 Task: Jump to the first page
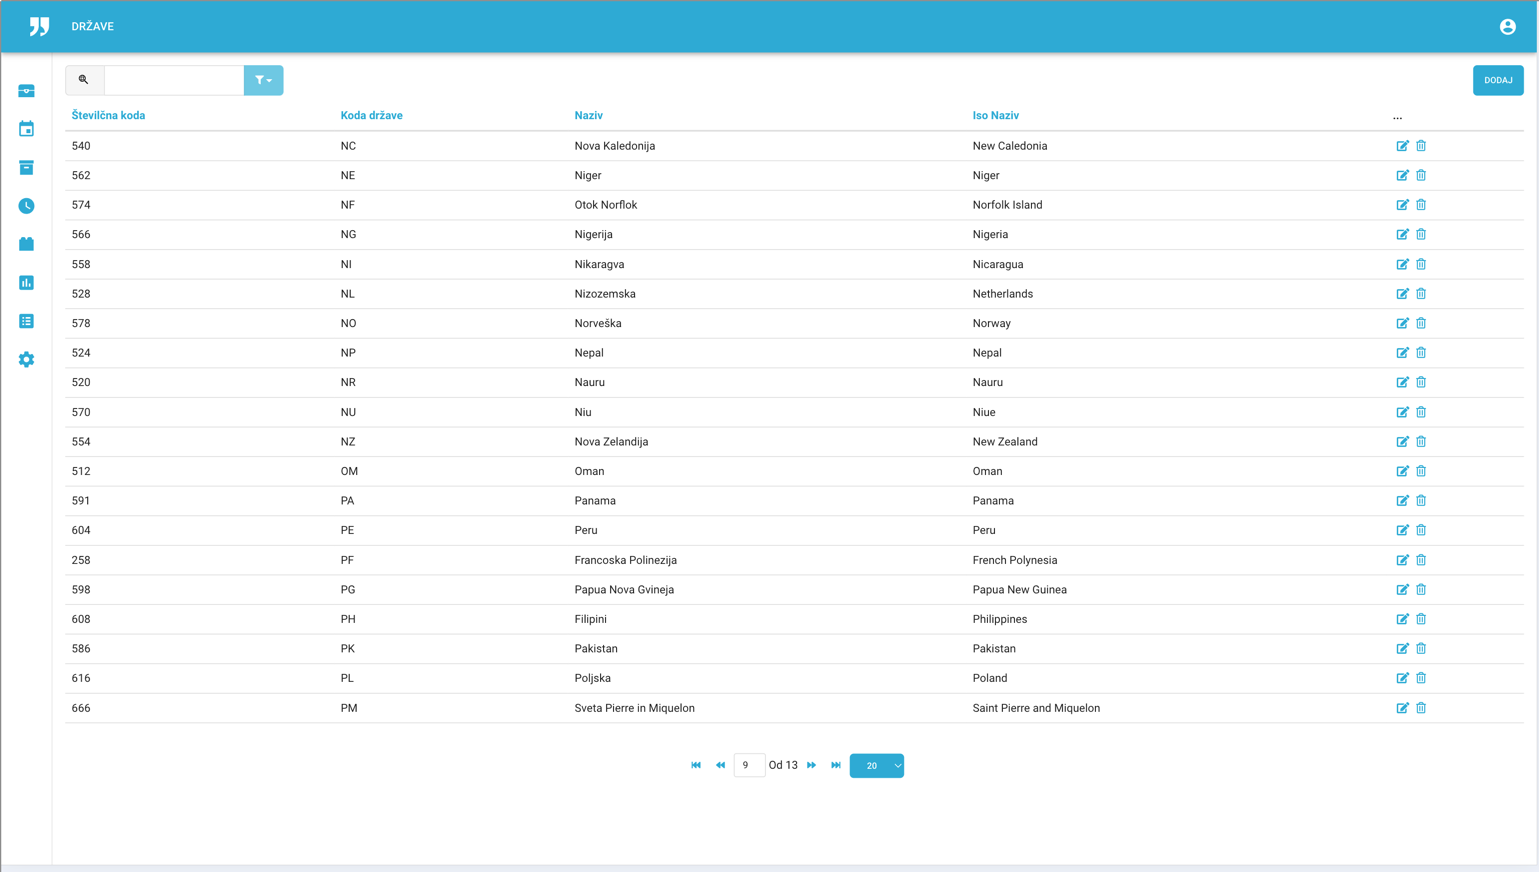click(x=696, y=766)
